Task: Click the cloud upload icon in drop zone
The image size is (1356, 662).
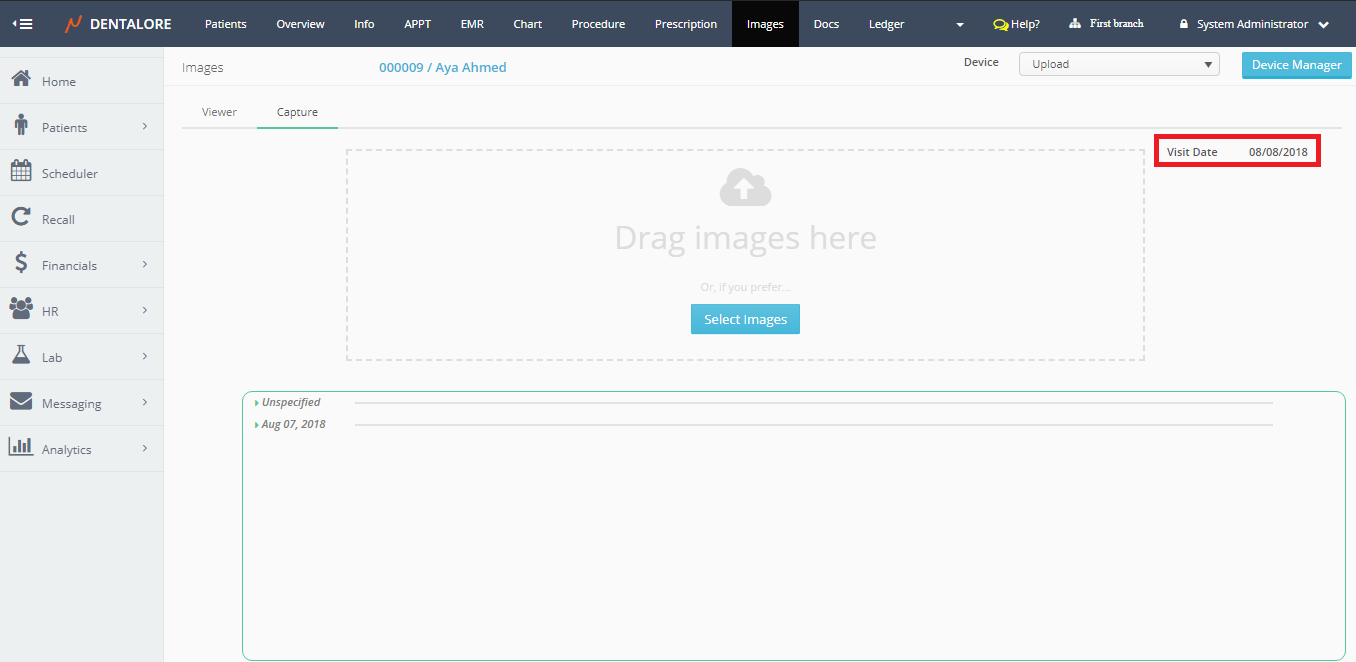Action: (x=745, y=188)
